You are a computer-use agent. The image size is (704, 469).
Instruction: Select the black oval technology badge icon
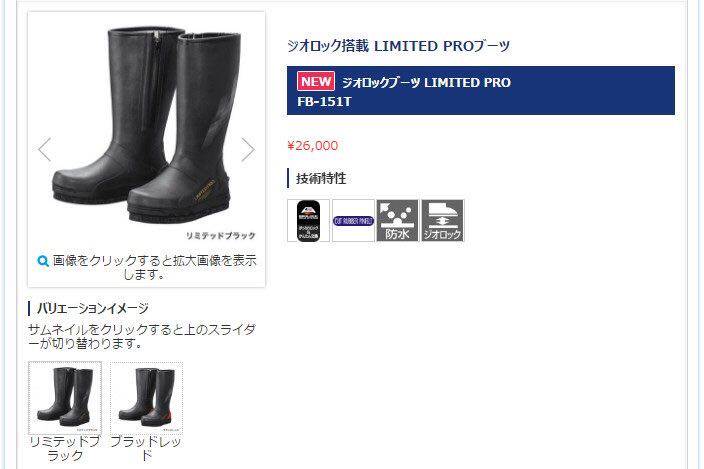pos(308,221)
